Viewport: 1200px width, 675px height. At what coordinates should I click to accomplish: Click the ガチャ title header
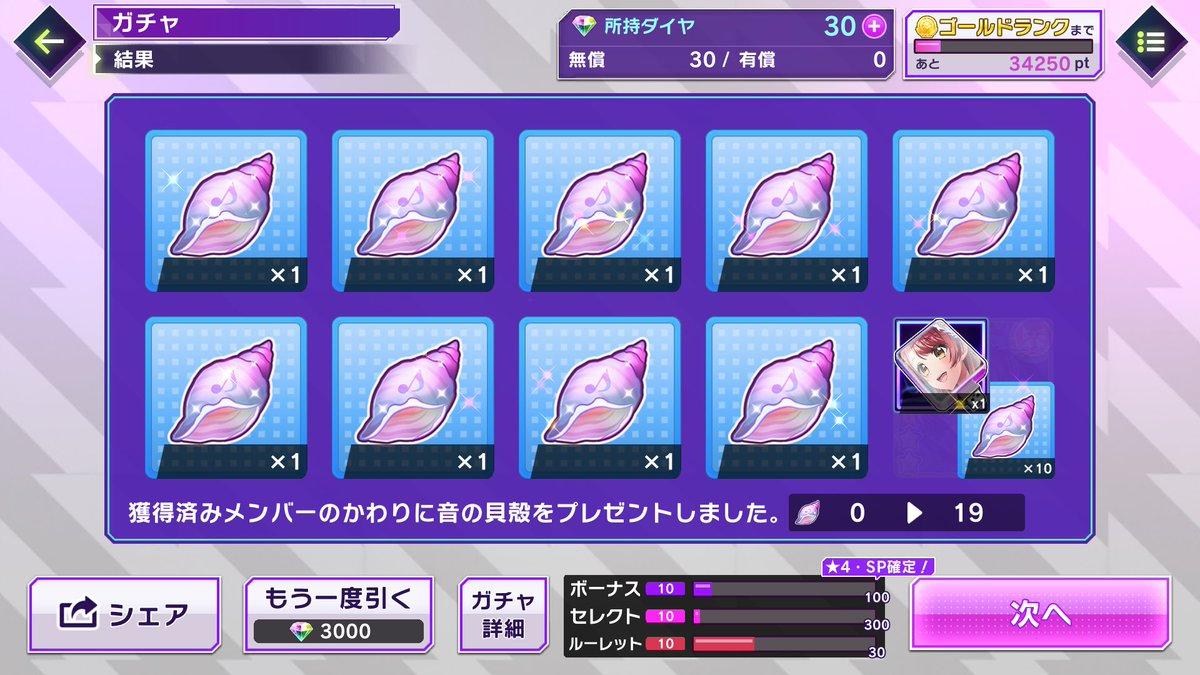click(245, 23)
